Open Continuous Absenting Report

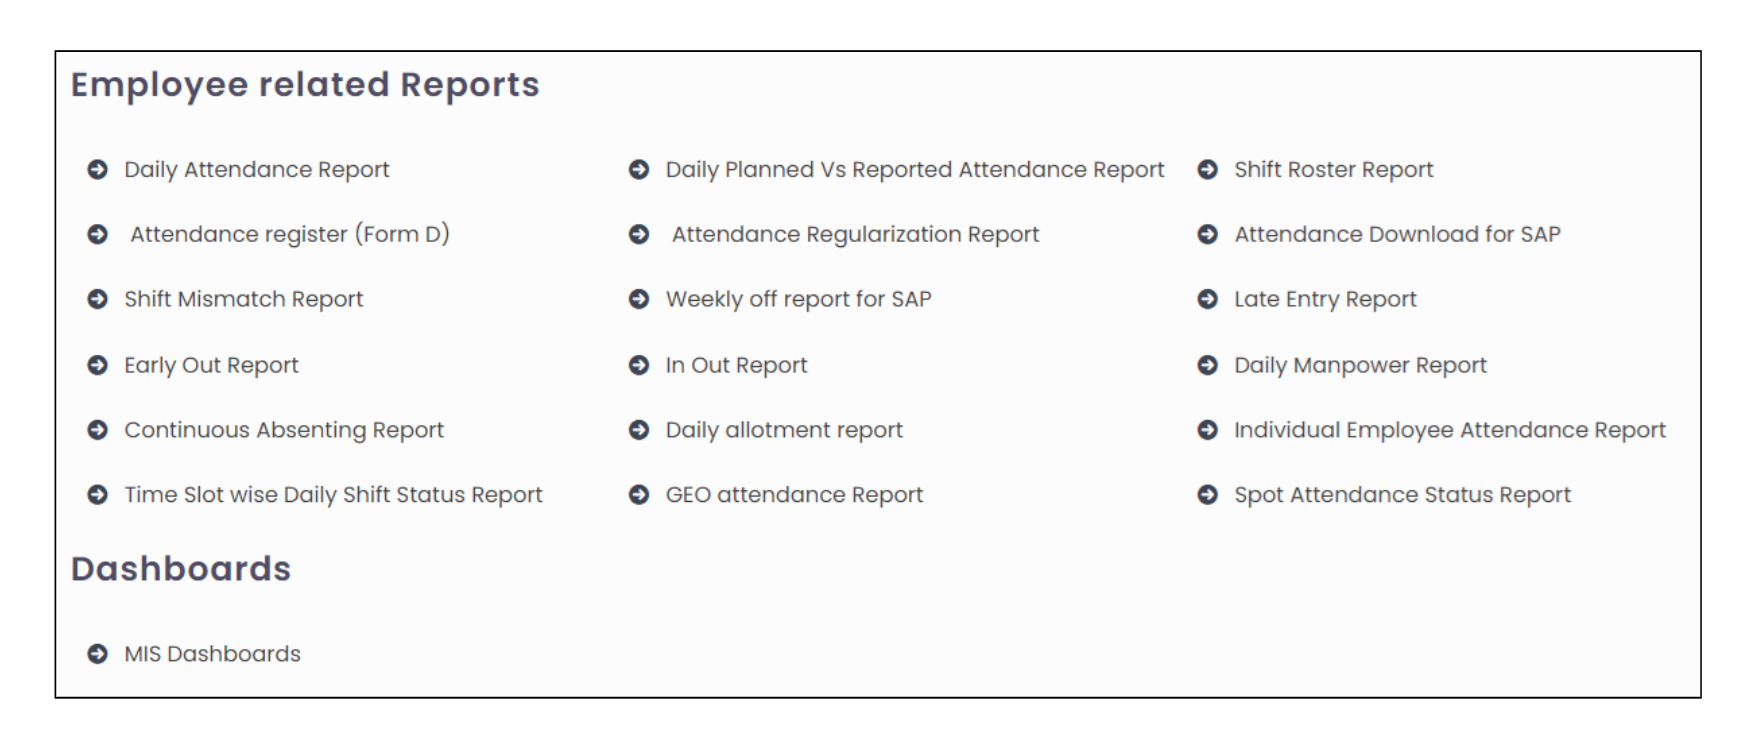(x=283, y=430)
